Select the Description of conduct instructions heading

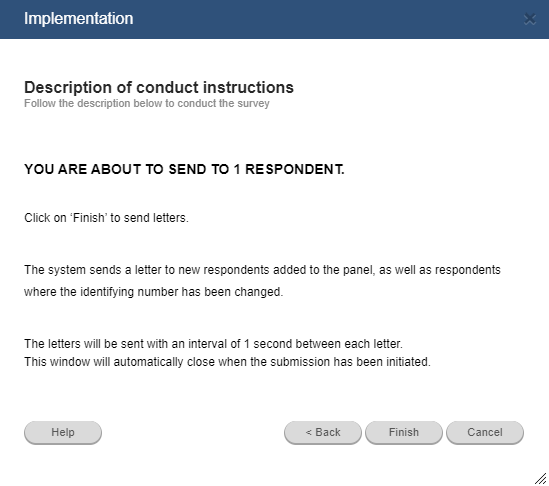point(159,87)
